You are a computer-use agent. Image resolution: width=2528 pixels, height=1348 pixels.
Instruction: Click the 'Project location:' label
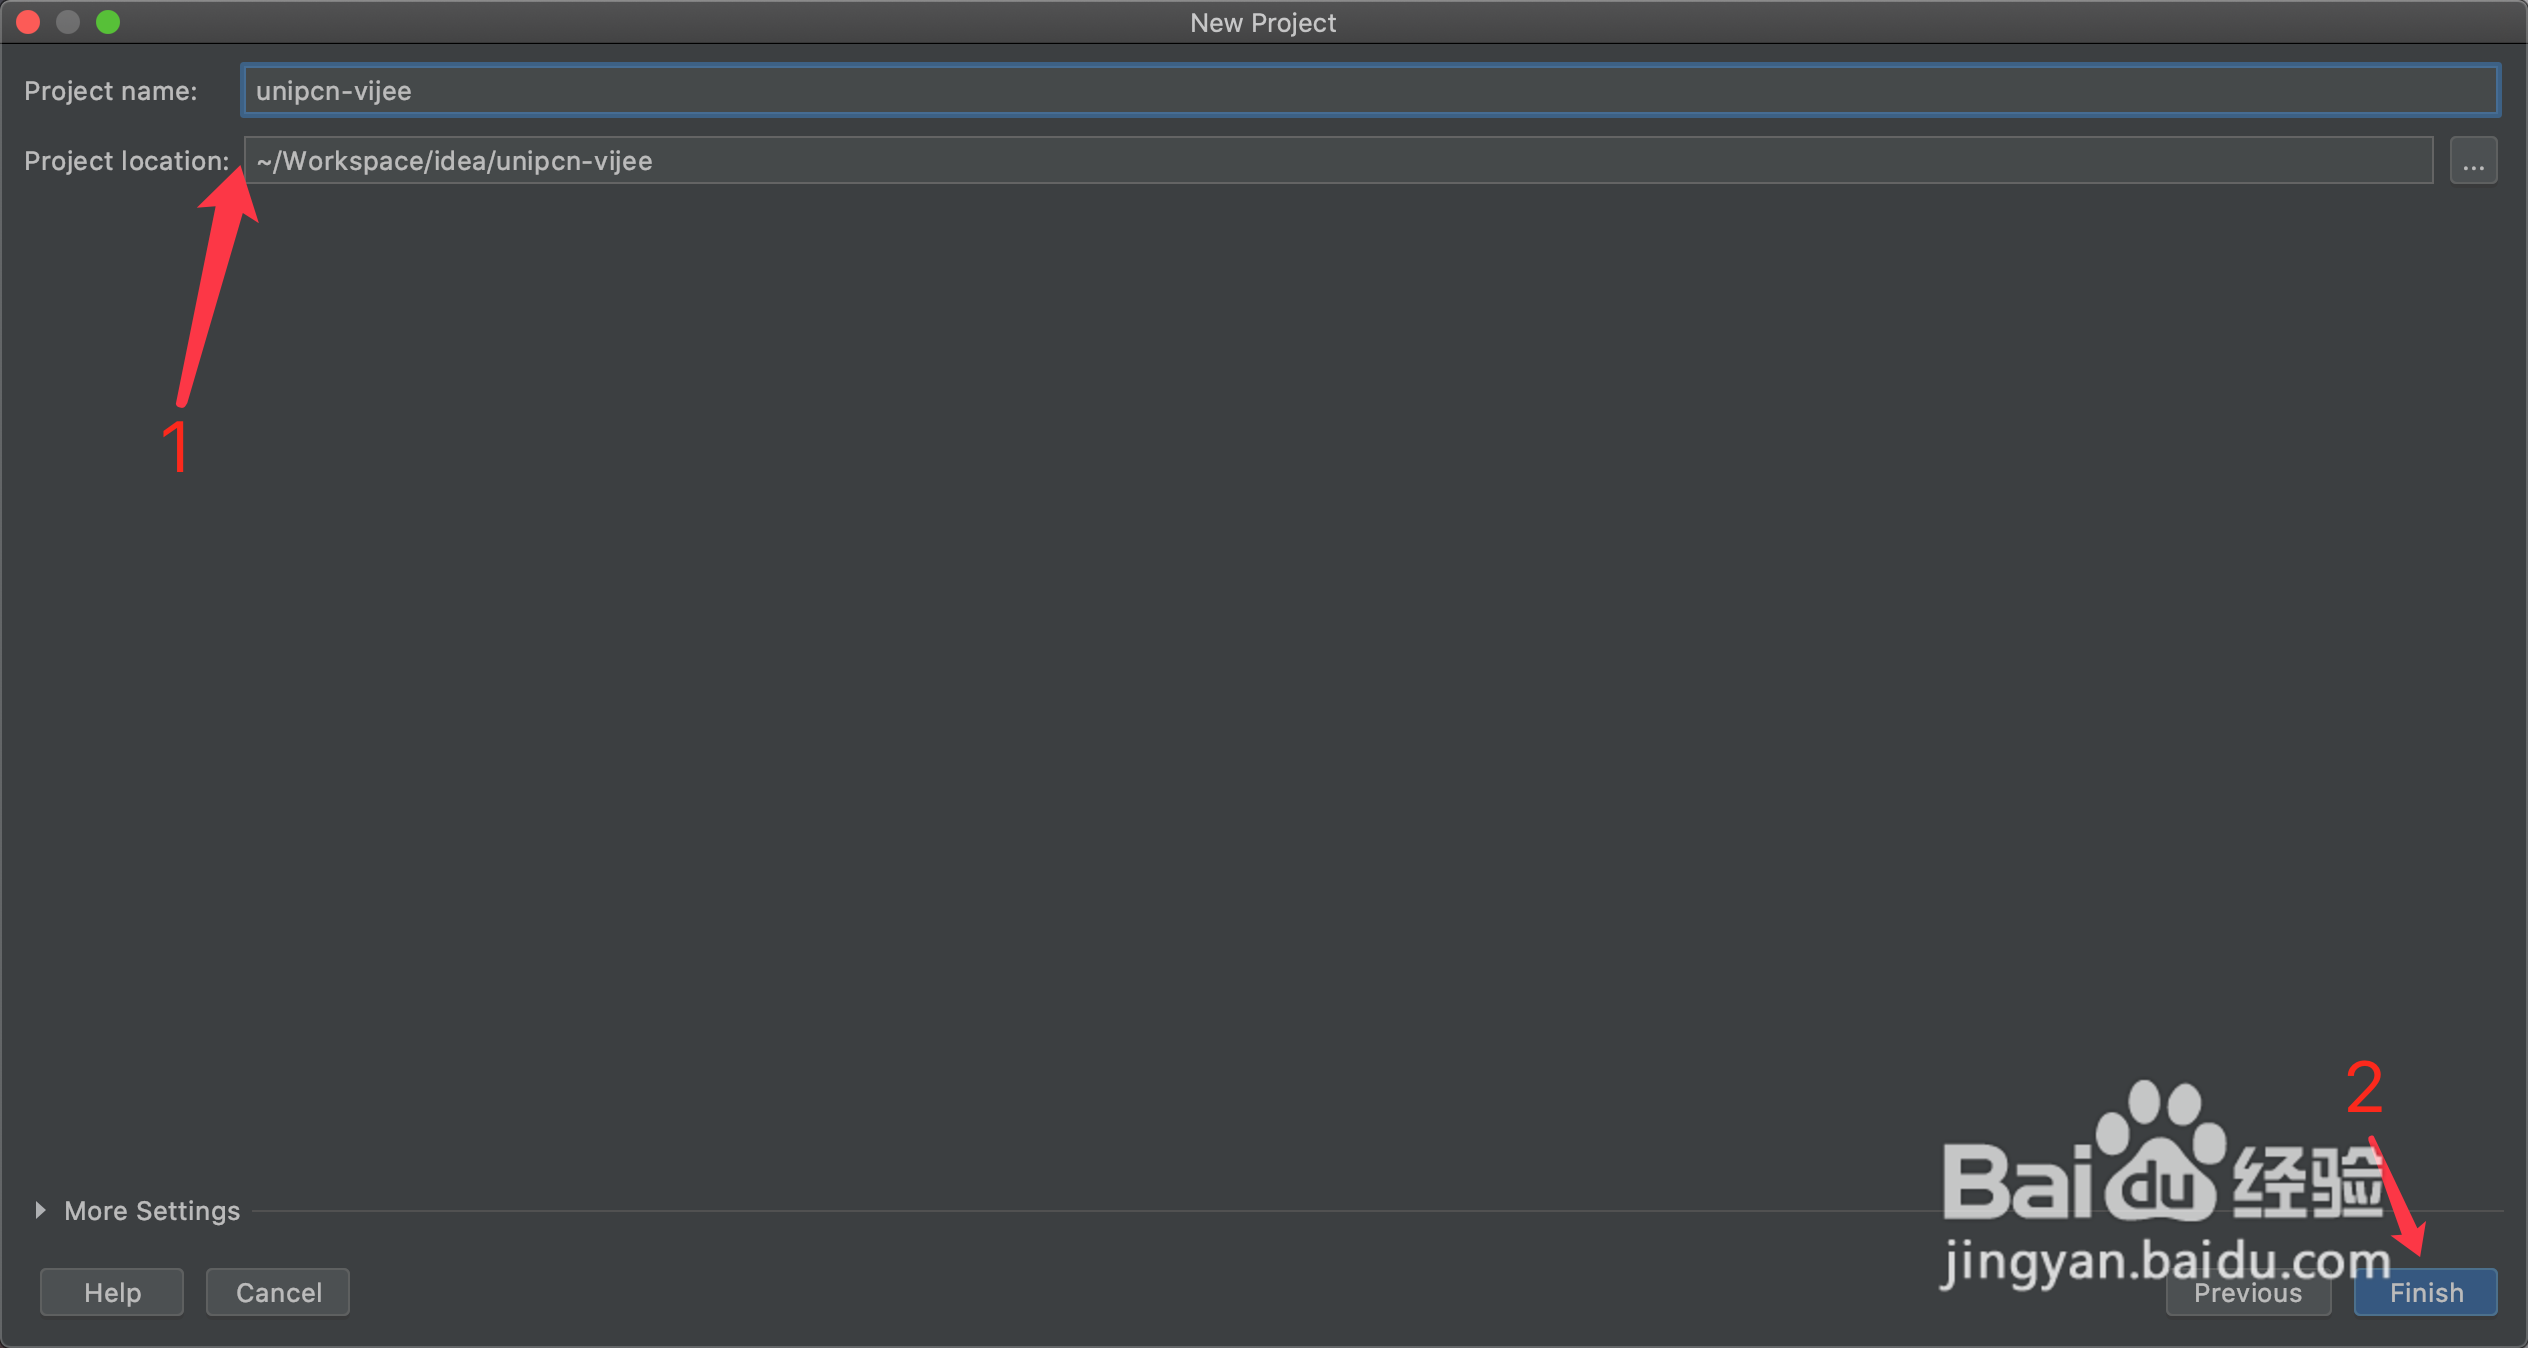point(126,161)
